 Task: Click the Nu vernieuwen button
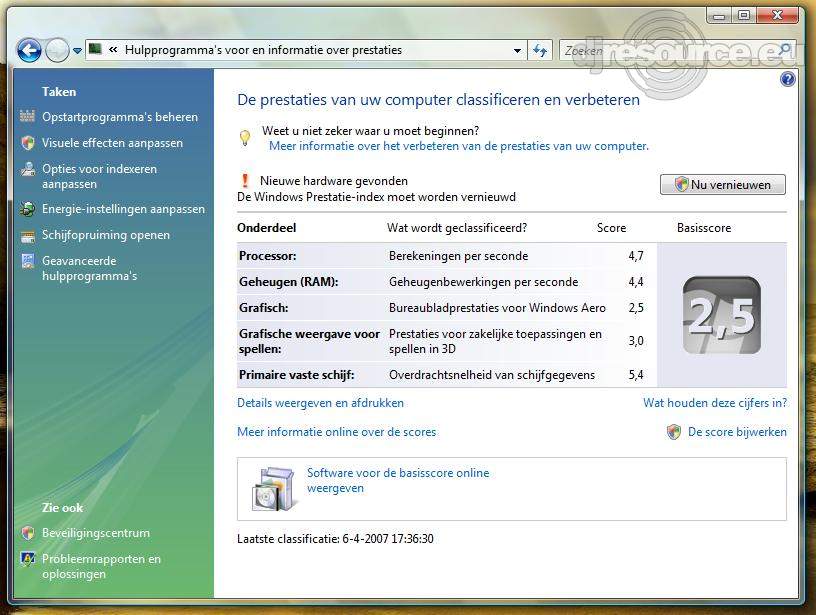(x=722, y=184)
